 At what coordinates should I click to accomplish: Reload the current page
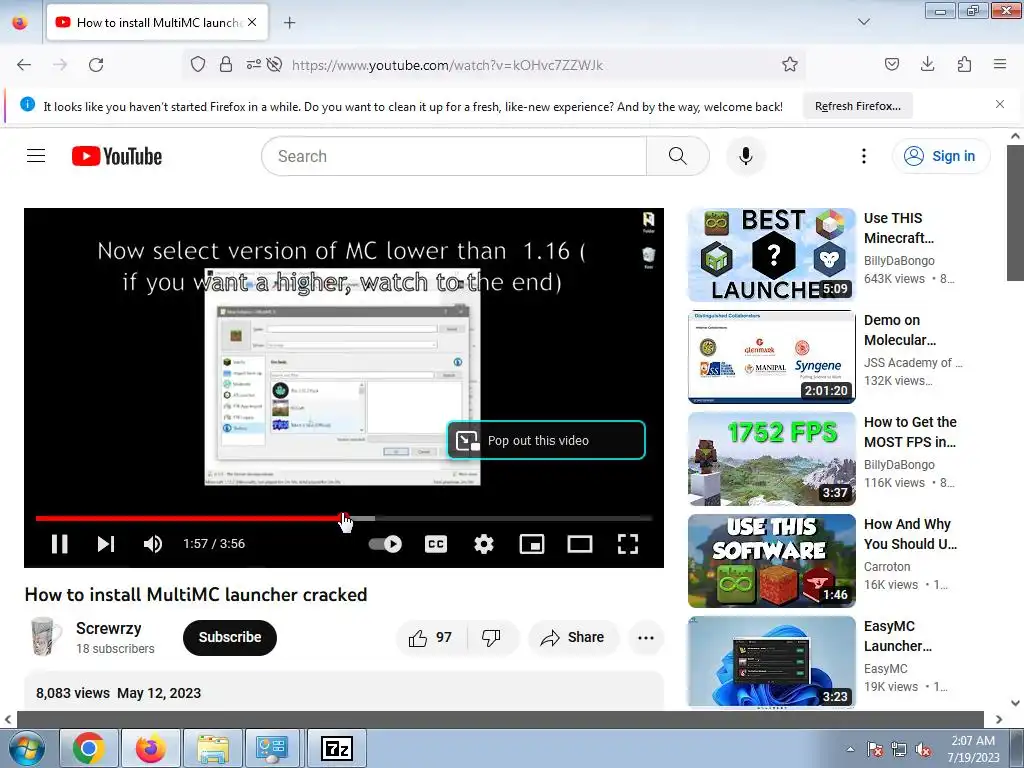click(96, 65)
